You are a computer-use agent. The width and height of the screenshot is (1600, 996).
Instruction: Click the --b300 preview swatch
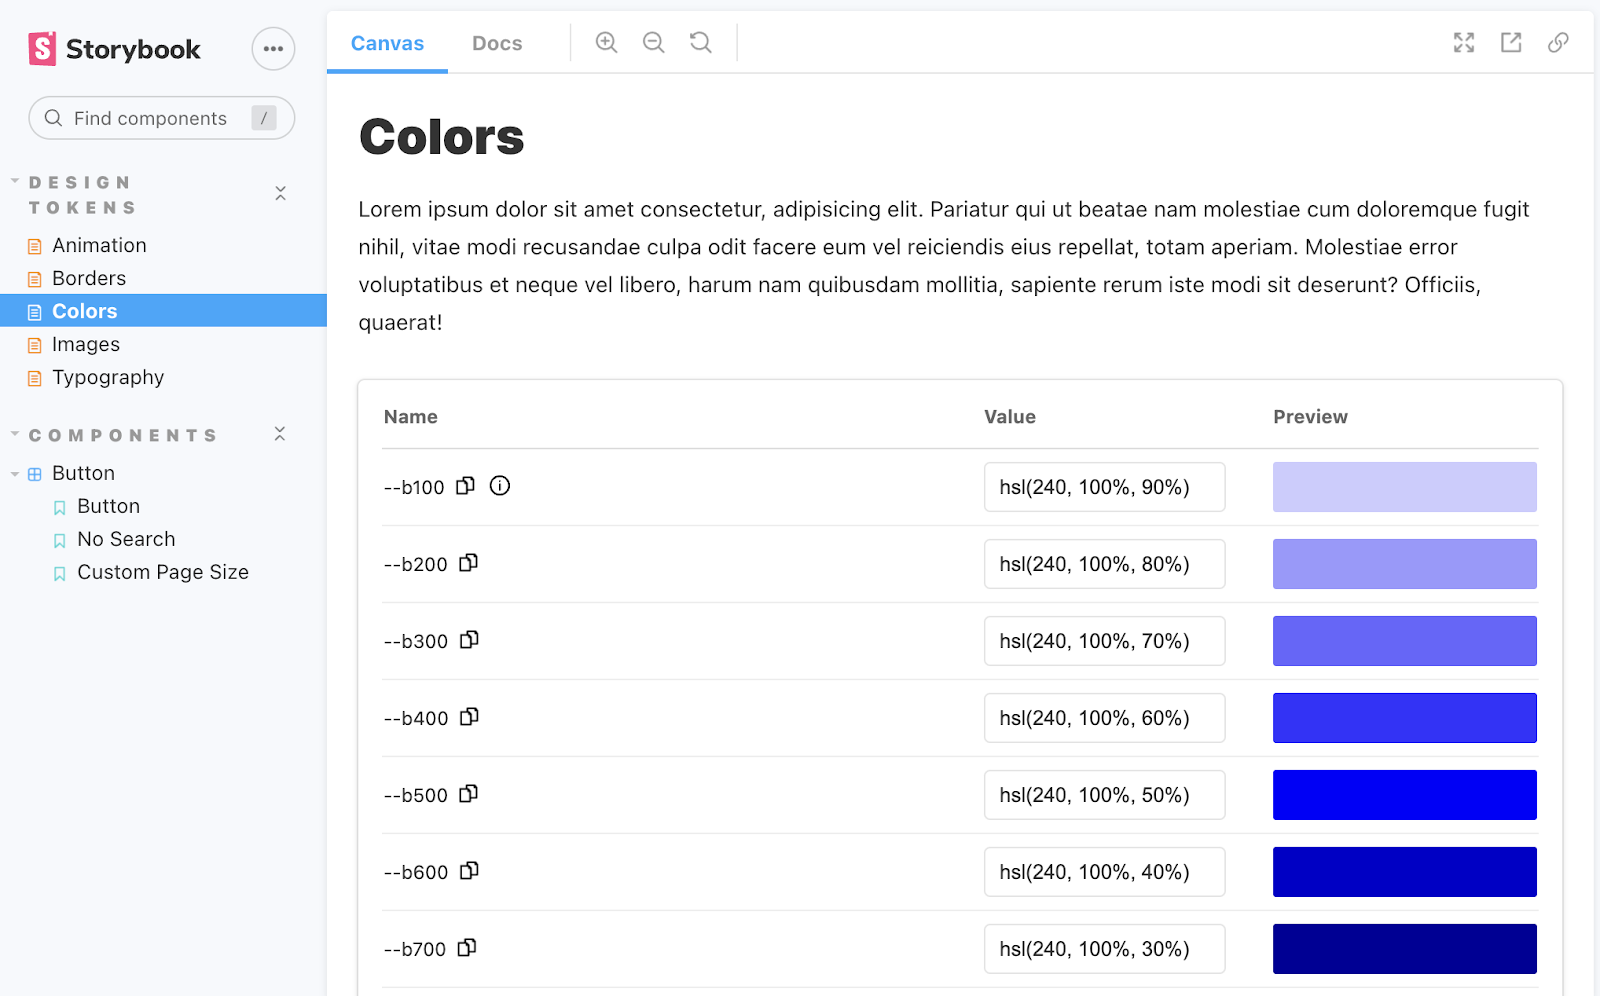1404,641
